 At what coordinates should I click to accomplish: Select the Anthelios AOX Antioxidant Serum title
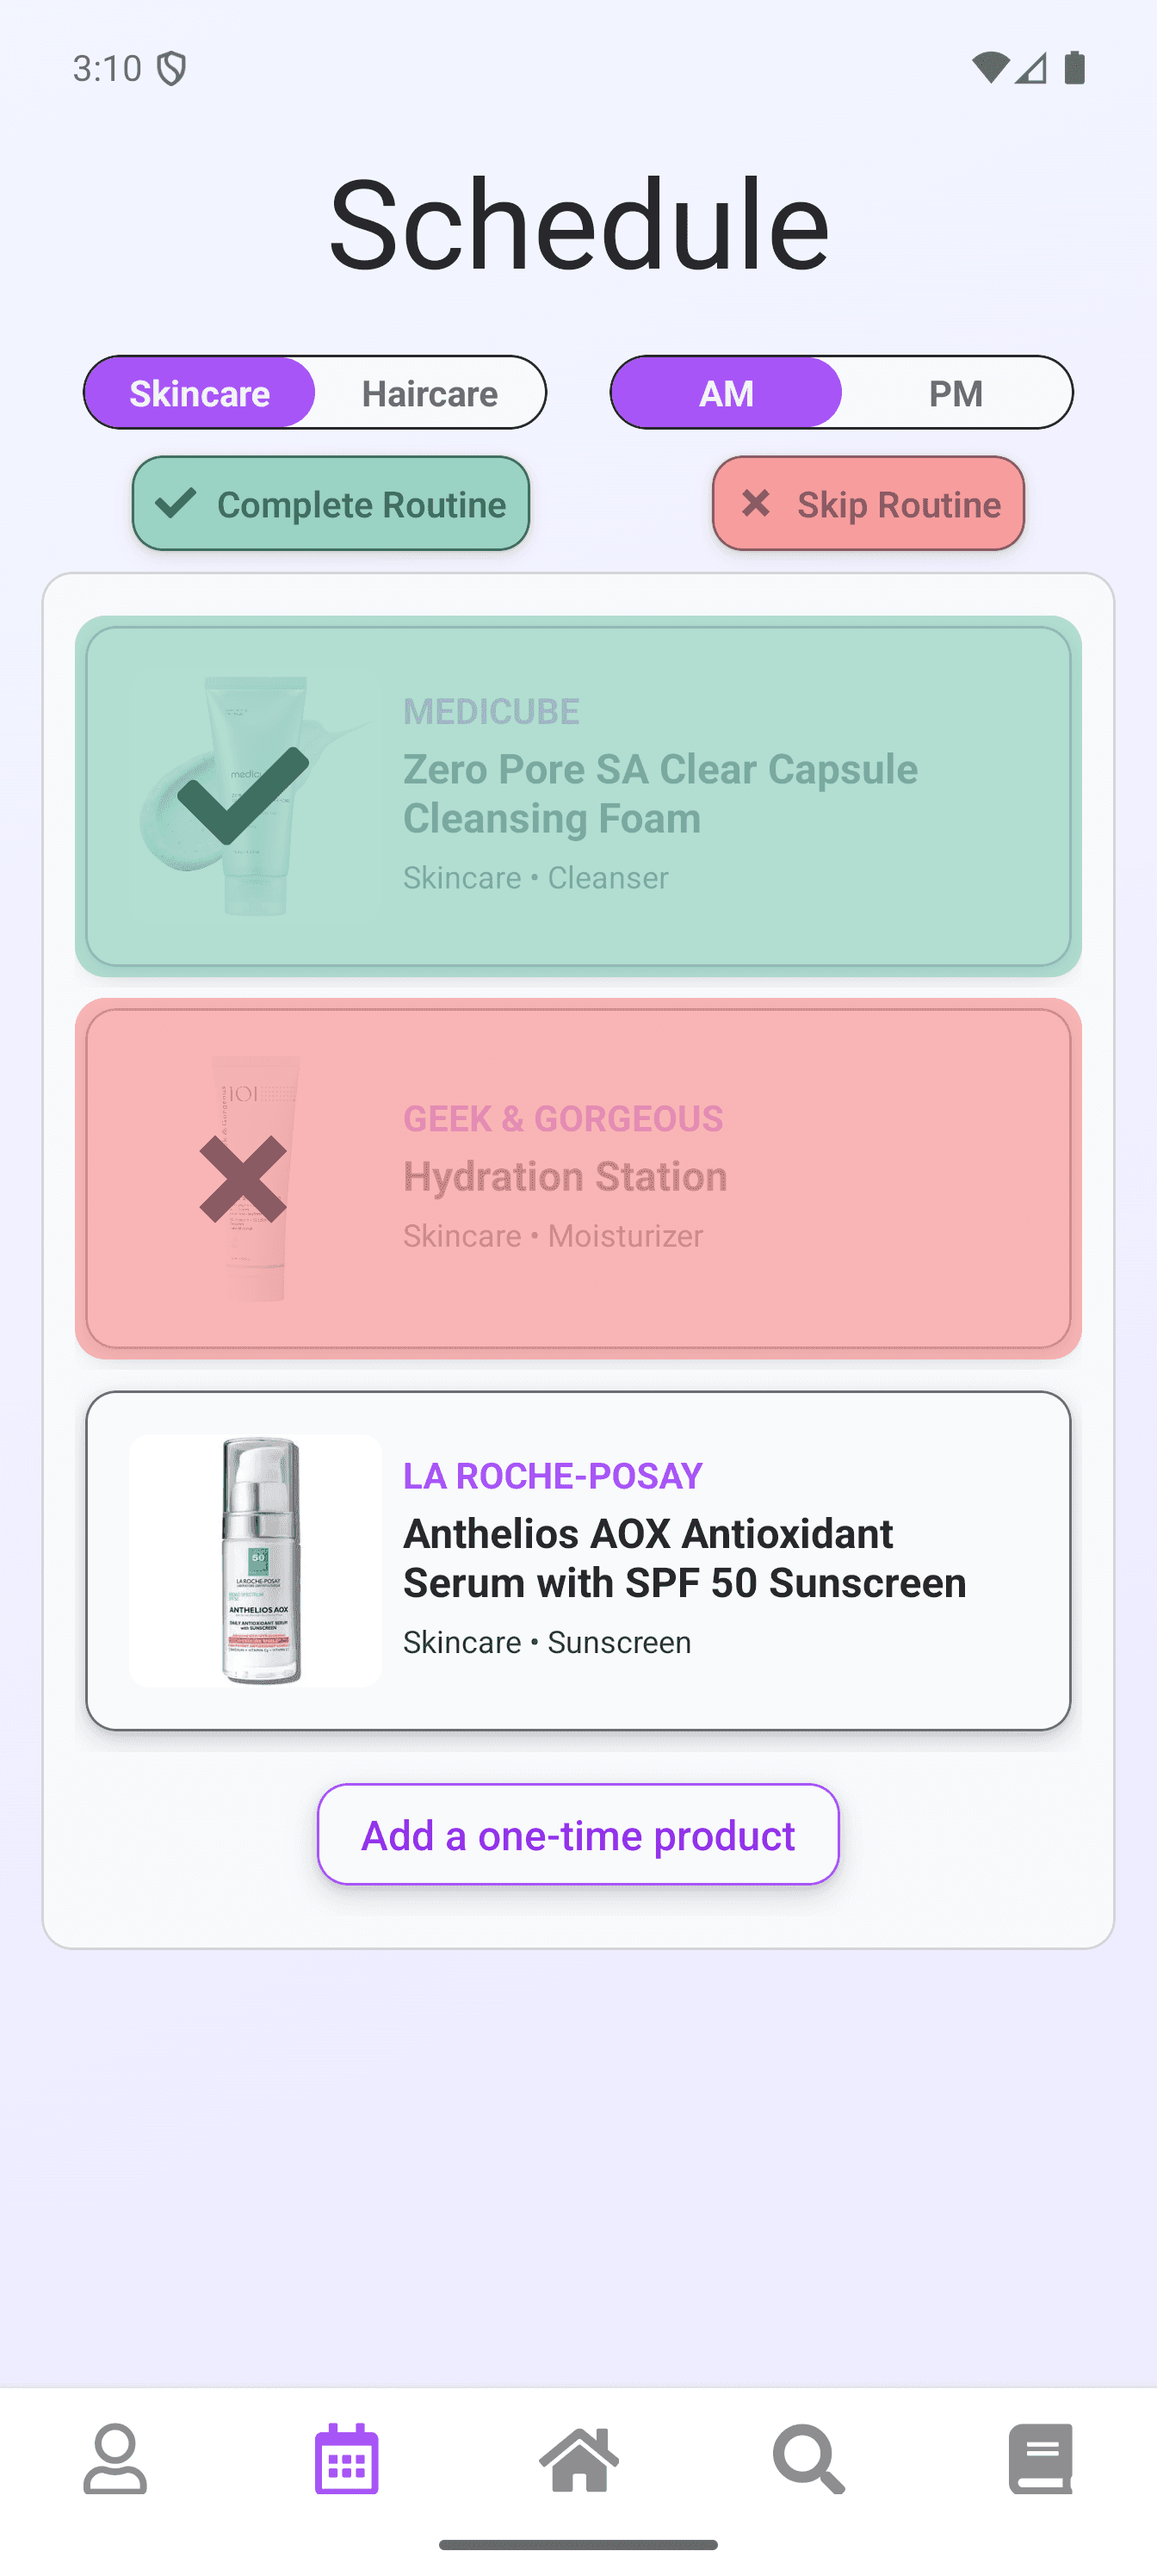pyautogui.click(x=684, y=1558)
